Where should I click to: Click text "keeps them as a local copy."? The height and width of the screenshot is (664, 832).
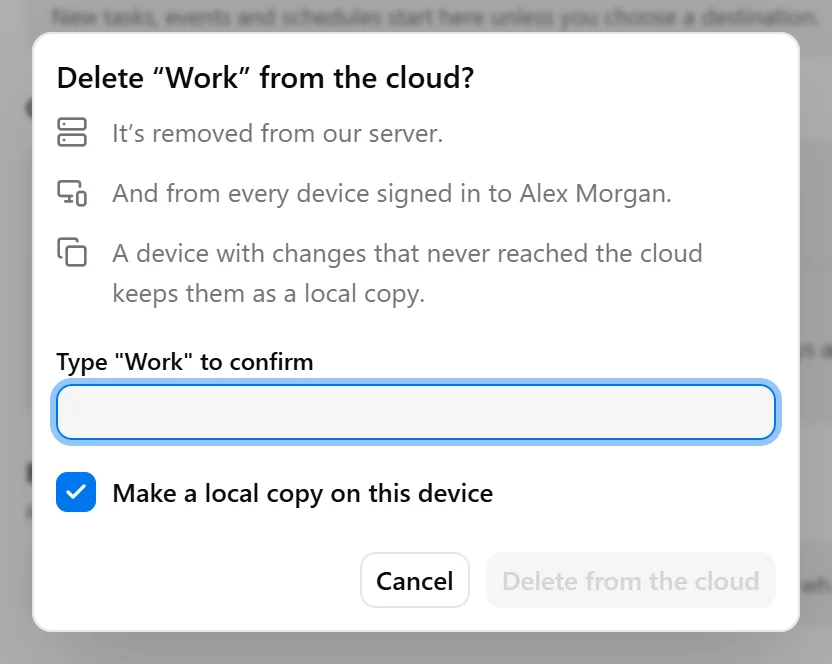268,294
